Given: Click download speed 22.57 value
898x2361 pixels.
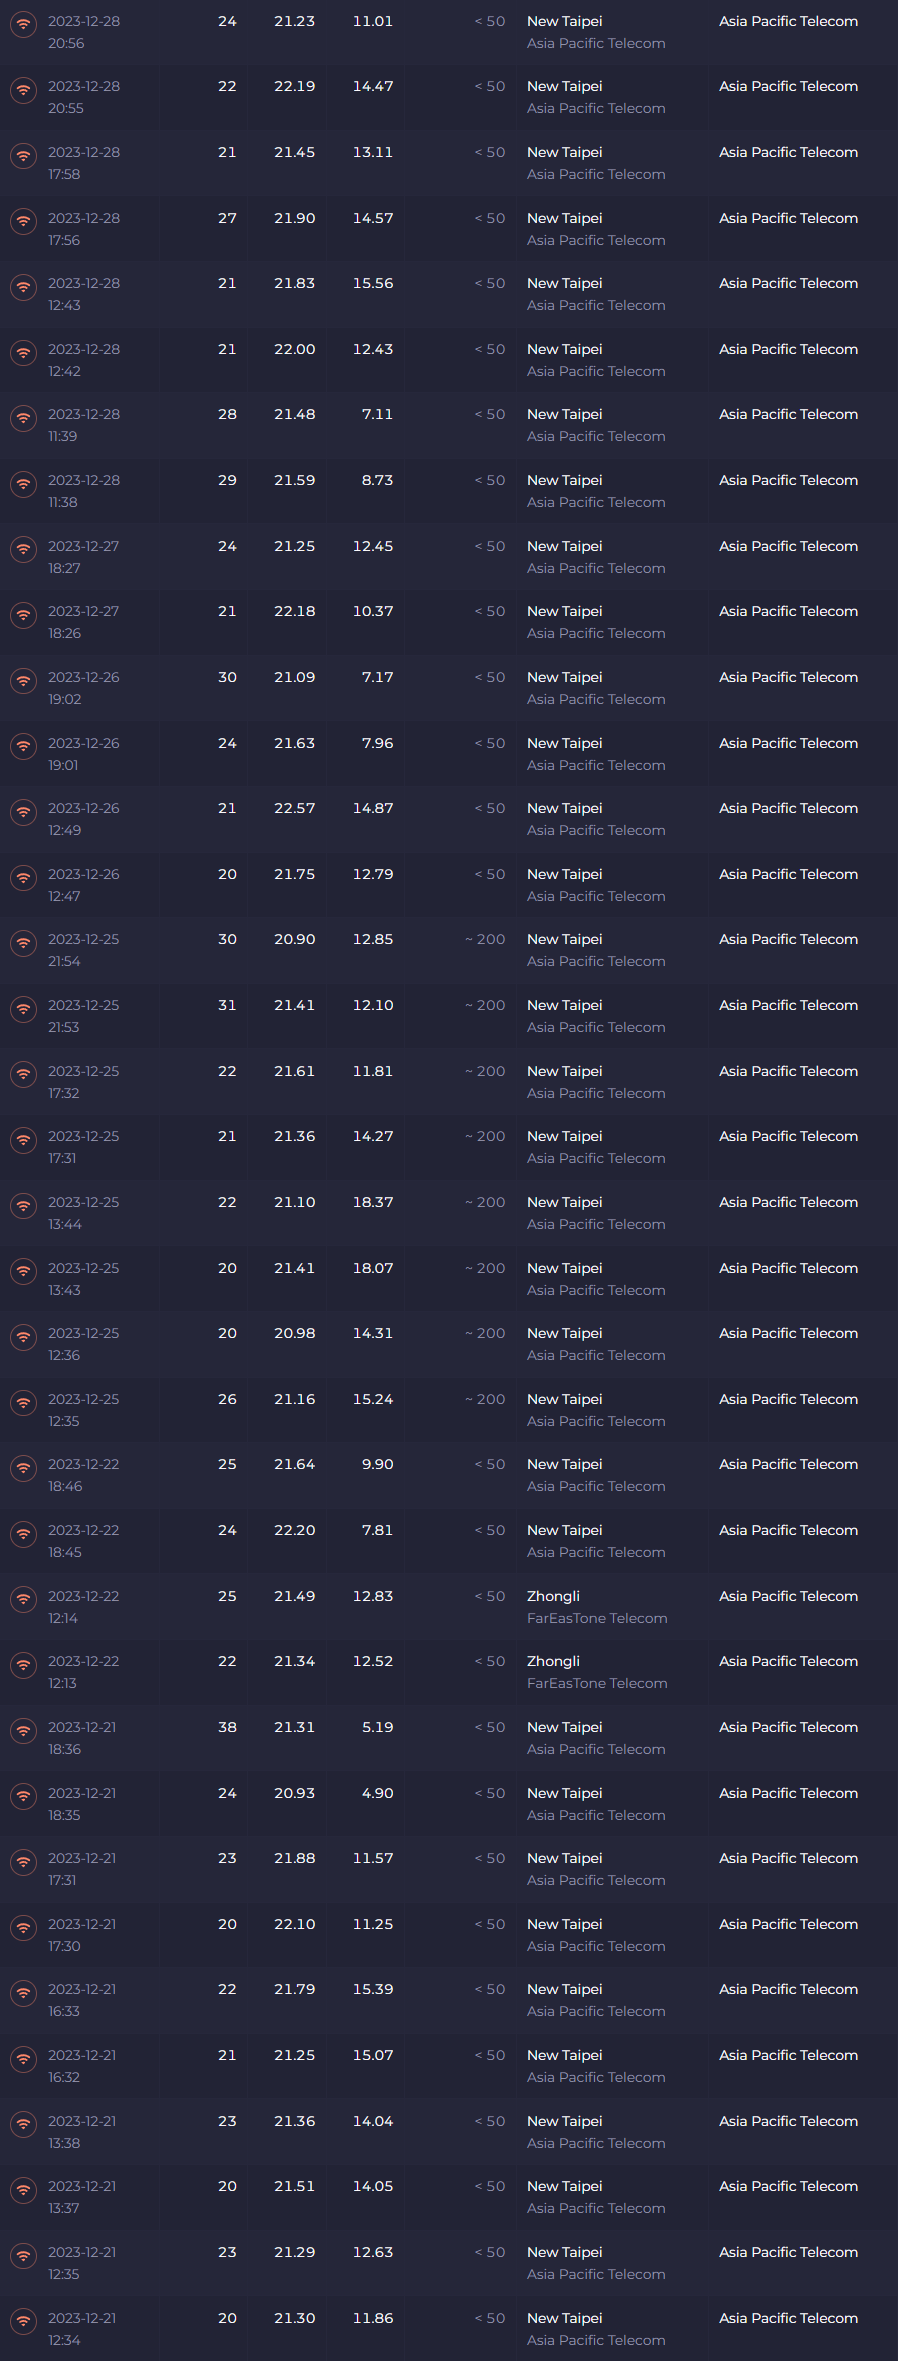Looking at the screenshot, I should (x=295, y=808).
